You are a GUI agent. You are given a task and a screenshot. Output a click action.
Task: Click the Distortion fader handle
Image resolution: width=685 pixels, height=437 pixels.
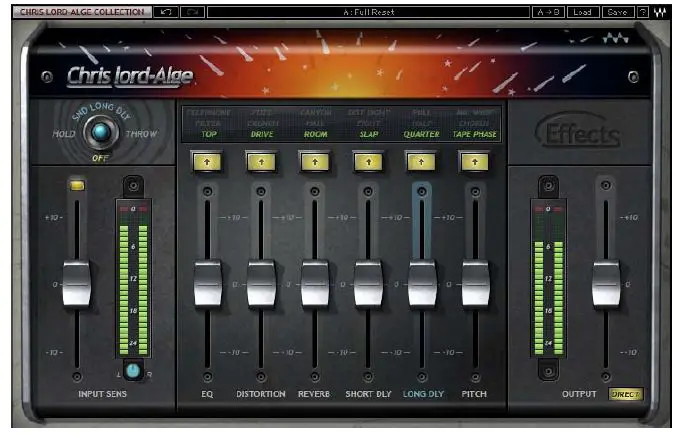261,283
